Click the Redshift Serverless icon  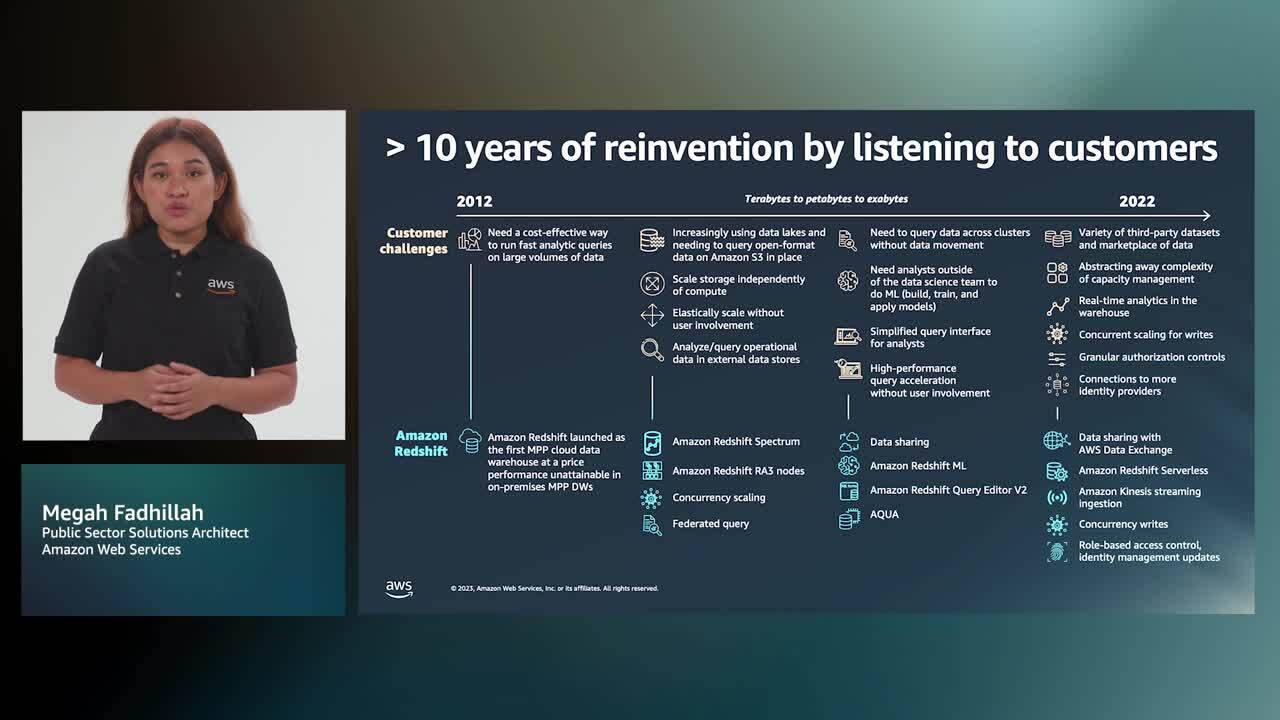click(x=1057, y=471)
